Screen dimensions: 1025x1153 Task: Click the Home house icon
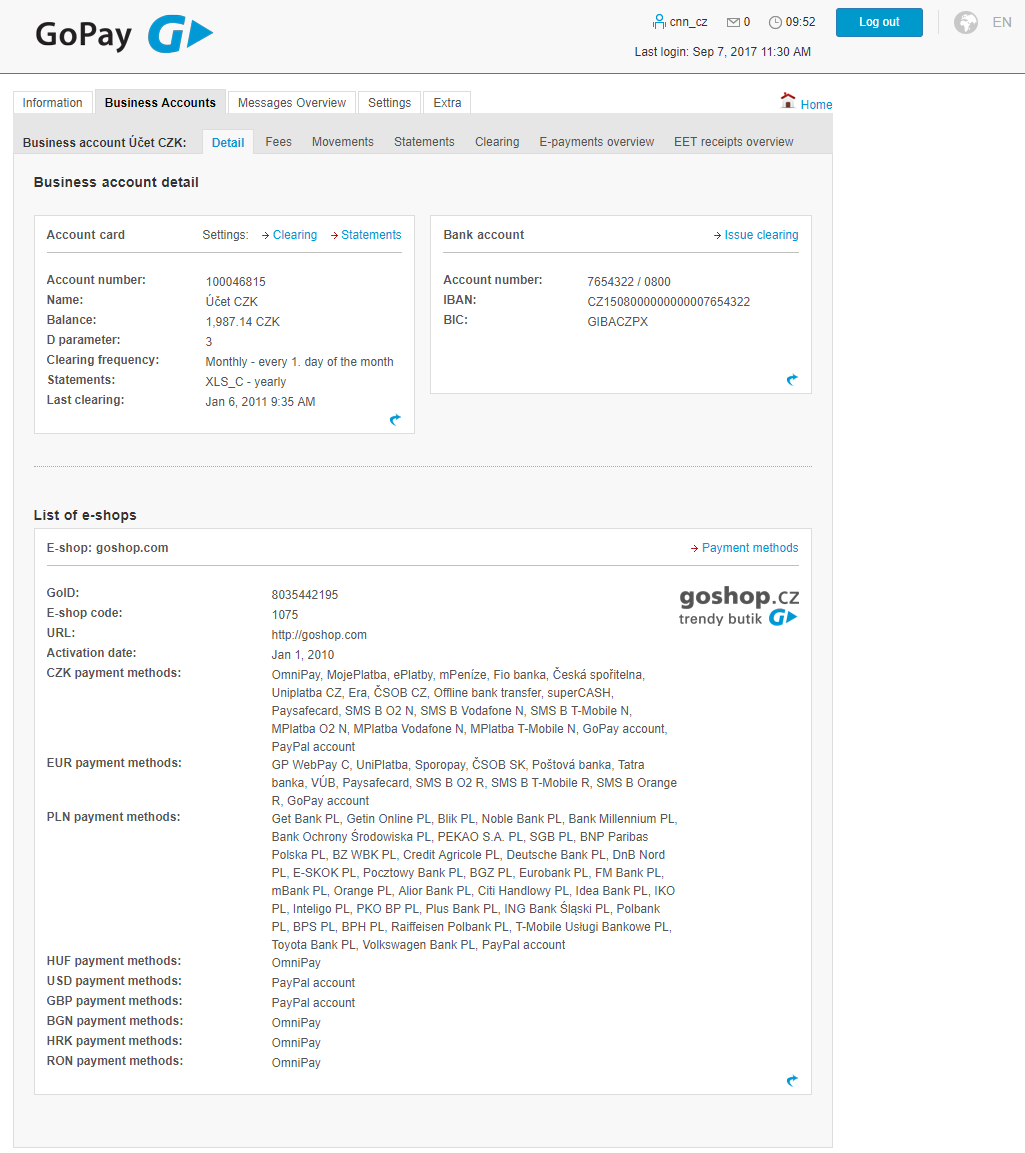point(788,101)
